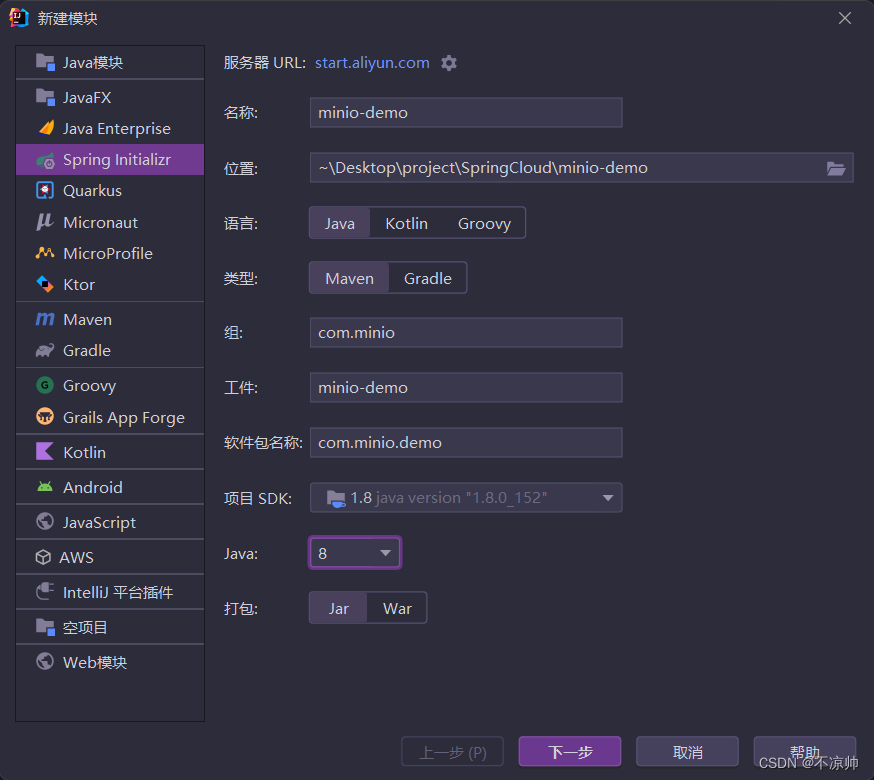The width and height of the screenshot is (874, 780).
Task: Select the Grails App Forge icon
Action: click(x=45, y=416)
